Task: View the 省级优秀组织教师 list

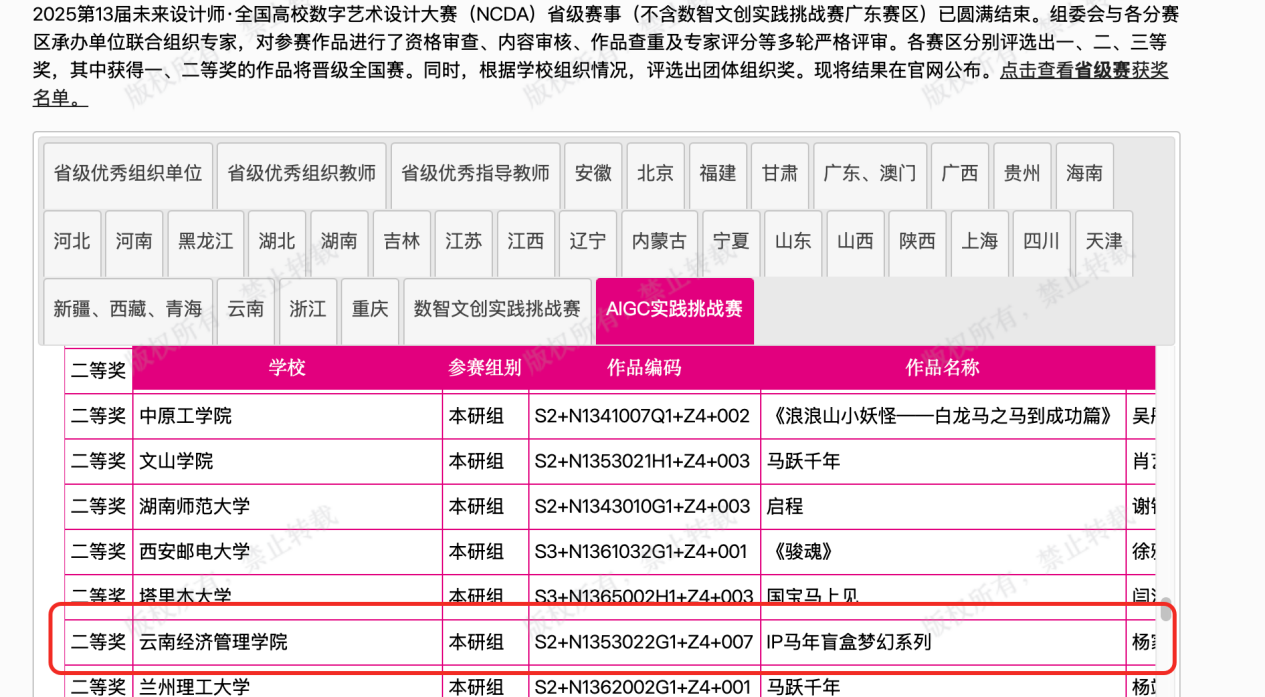Action: (301, 174)
